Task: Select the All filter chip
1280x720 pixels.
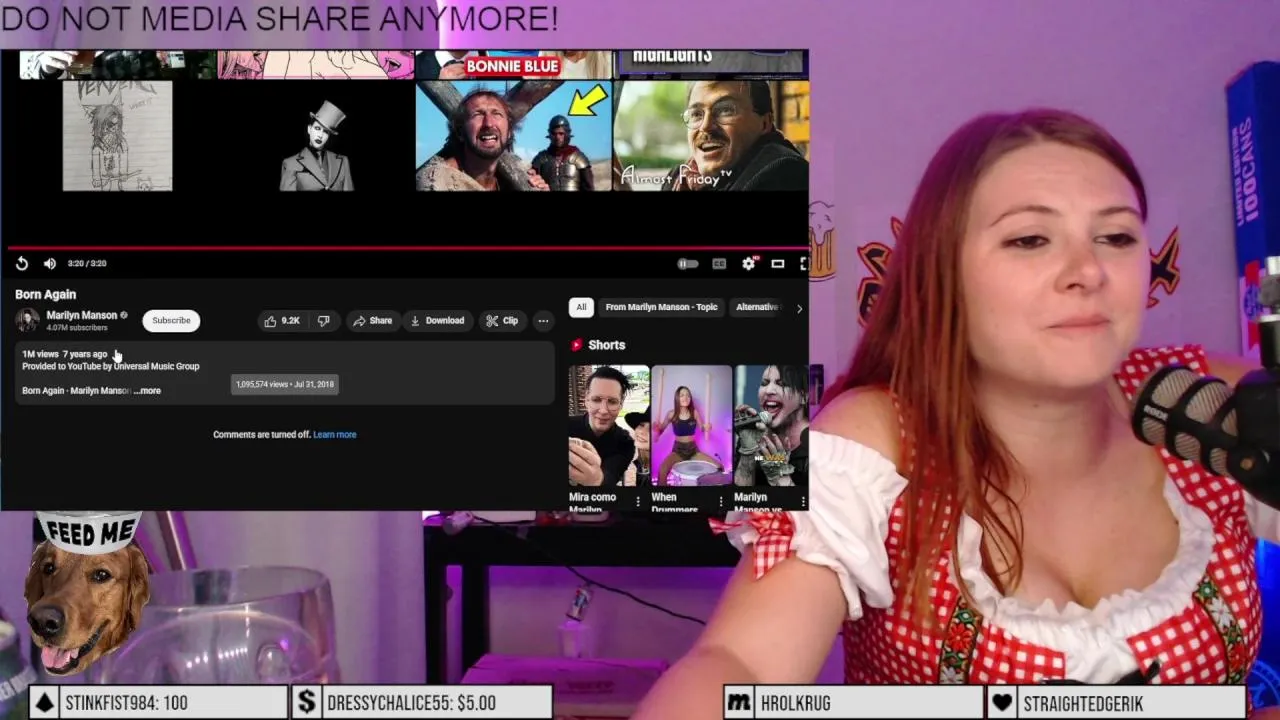Action: click(581, 307)
